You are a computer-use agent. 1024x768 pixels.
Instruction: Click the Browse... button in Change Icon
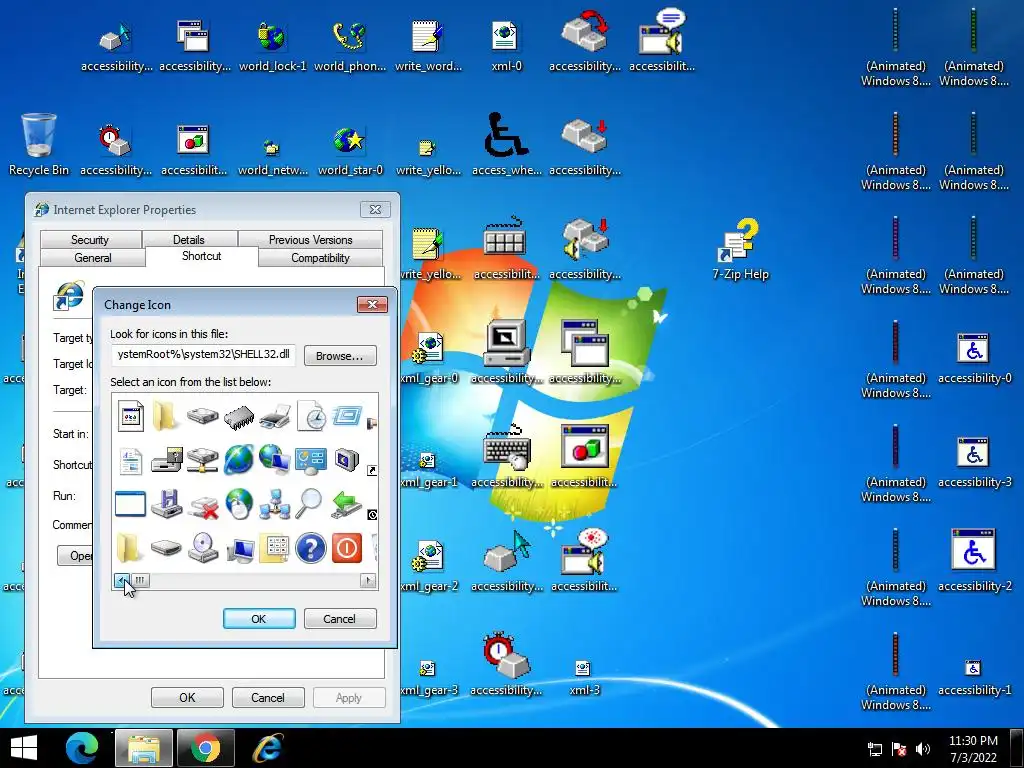tap(340, 356)
